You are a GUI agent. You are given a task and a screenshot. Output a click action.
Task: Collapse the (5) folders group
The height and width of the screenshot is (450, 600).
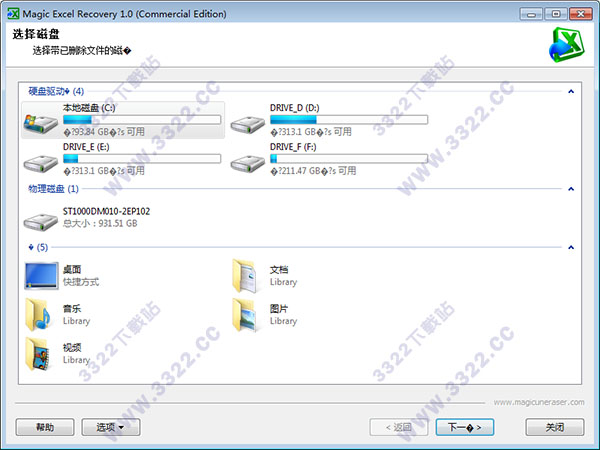point(571,247)
